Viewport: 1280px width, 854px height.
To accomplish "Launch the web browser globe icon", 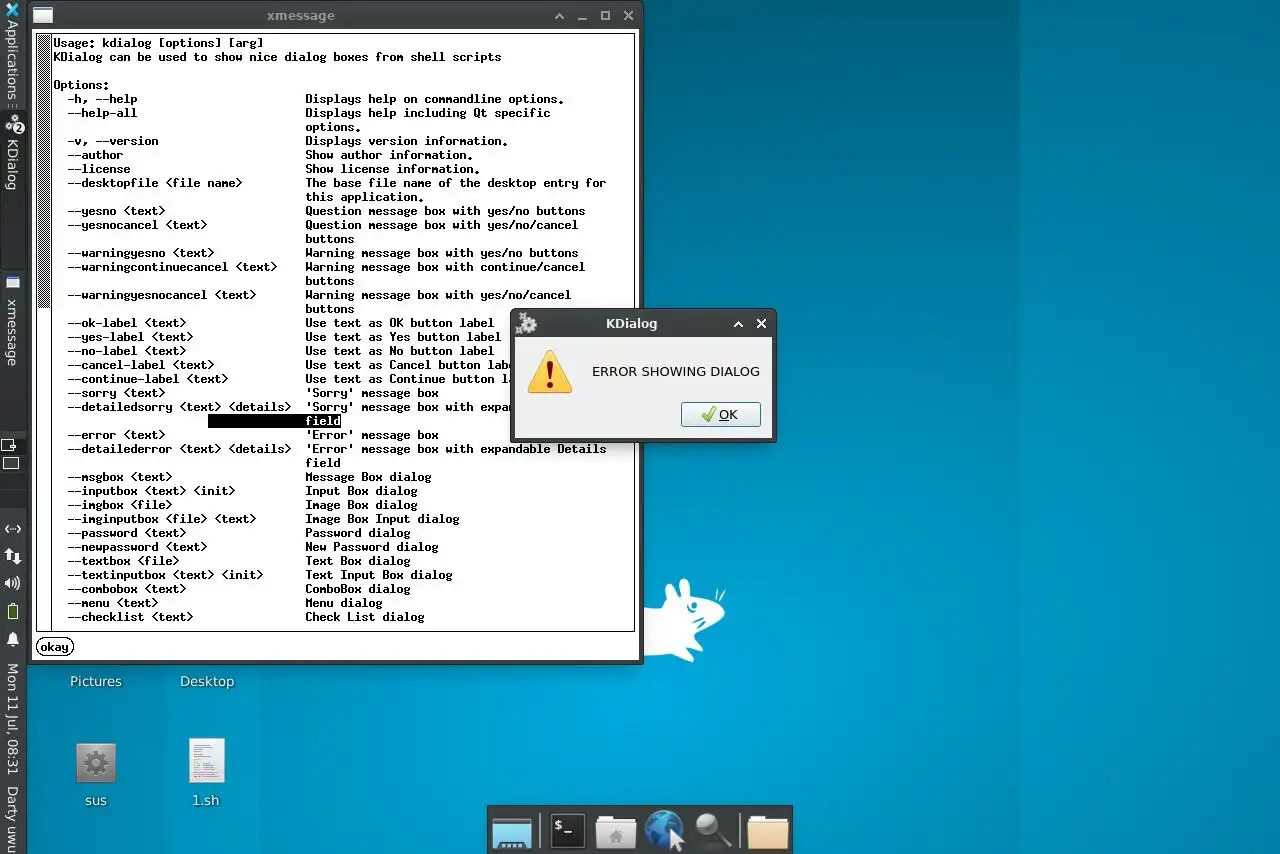I will pyautogui.click(x=664, y=831).
